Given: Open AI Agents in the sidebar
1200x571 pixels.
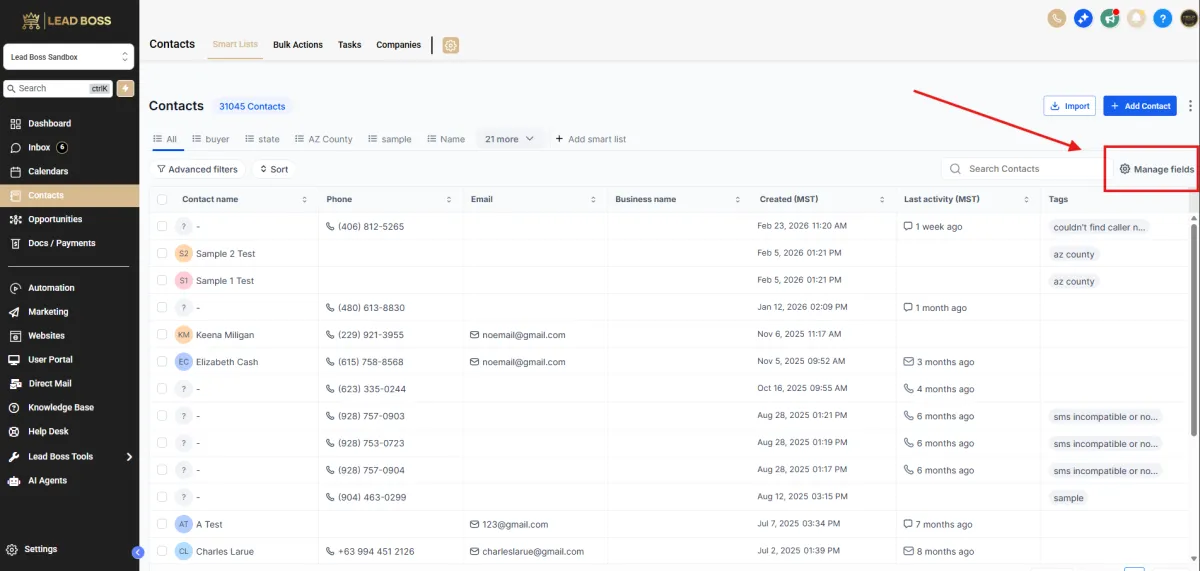Looking at the screenshot, I should 47,481.
